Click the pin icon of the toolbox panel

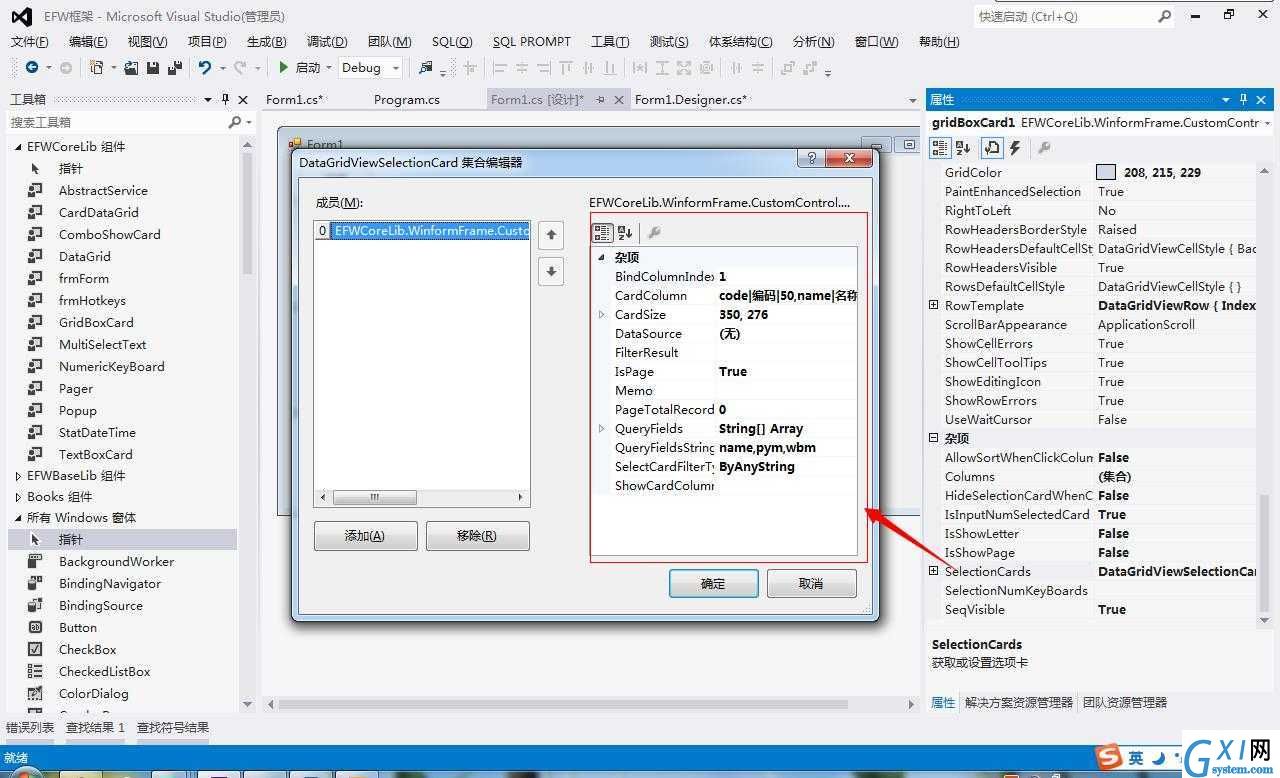226,99
